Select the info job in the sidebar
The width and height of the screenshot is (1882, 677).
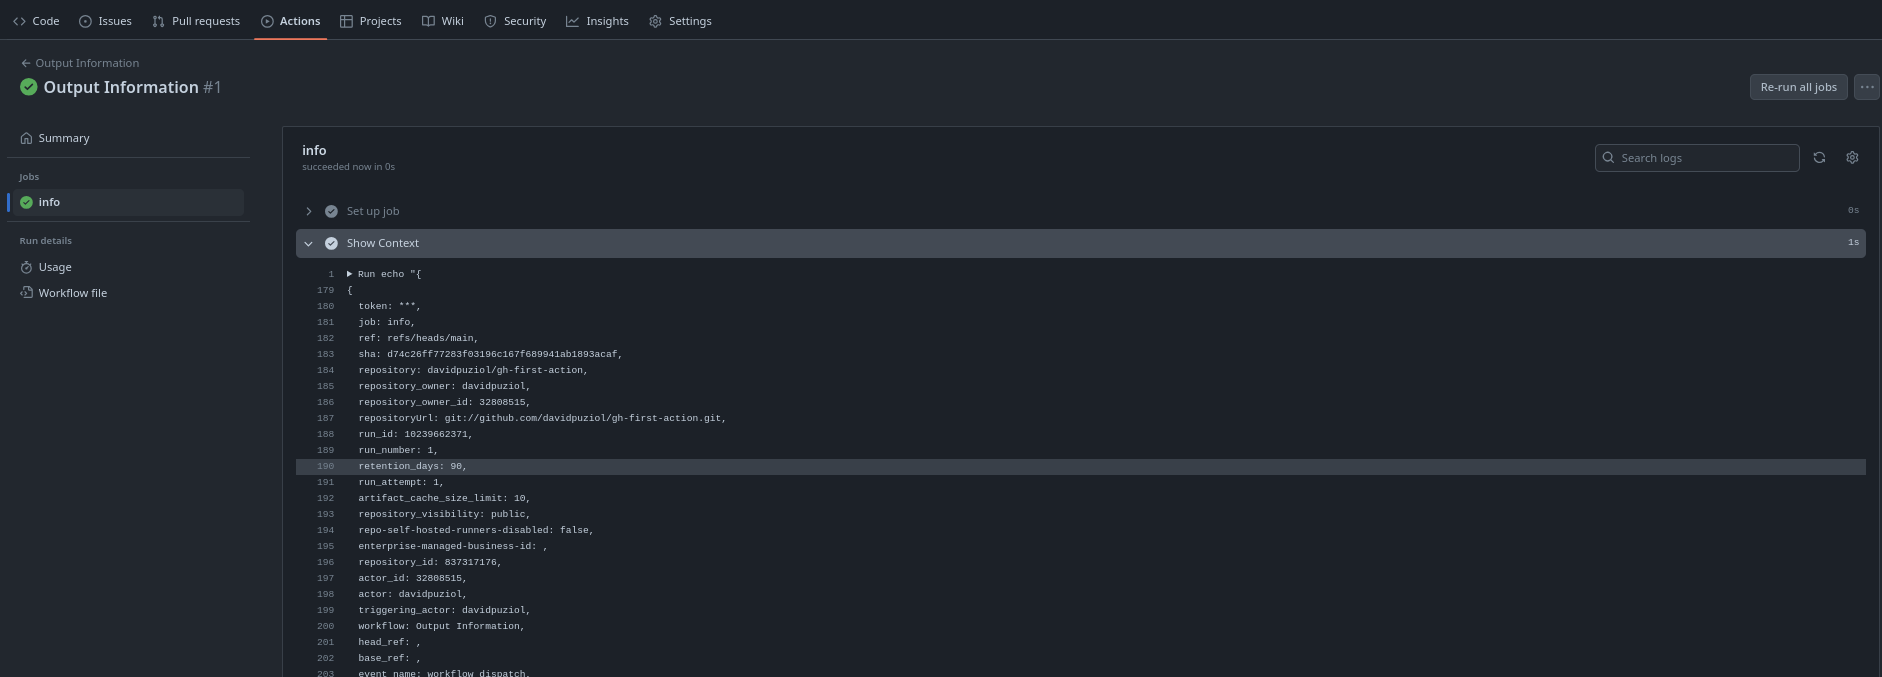(50, 201)
